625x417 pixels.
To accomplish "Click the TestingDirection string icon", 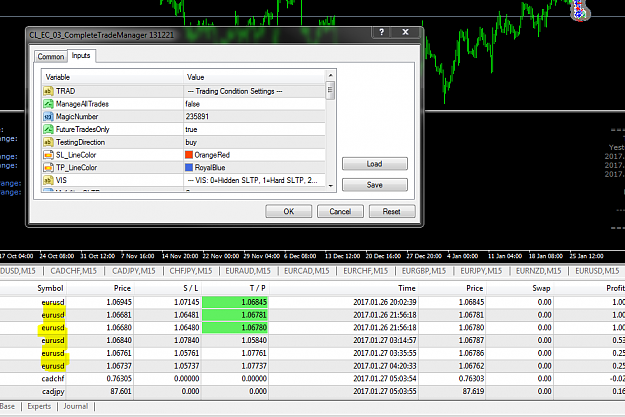I will 48,142.
